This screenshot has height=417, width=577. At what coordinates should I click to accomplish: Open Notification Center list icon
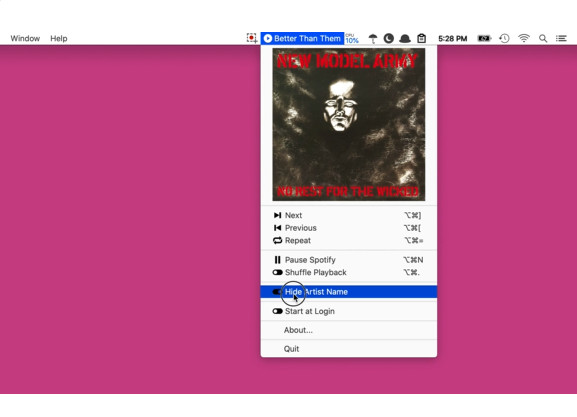(561, 38)
